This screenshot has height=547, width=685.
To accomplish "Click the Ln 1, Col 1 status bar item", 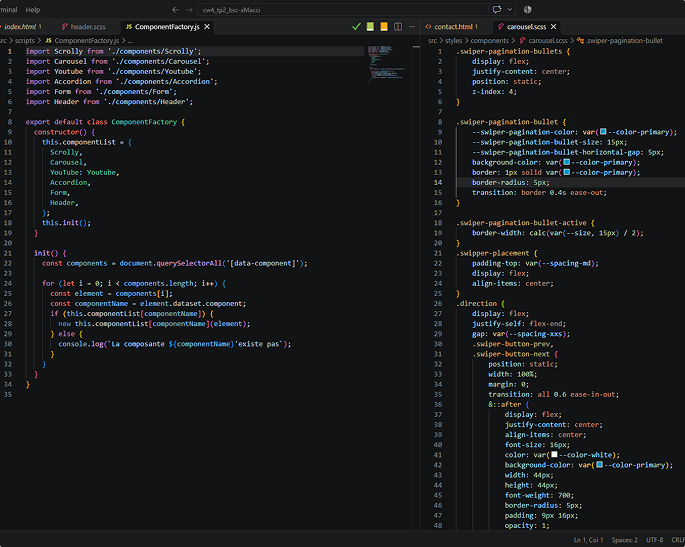I will tap(588, 540).
